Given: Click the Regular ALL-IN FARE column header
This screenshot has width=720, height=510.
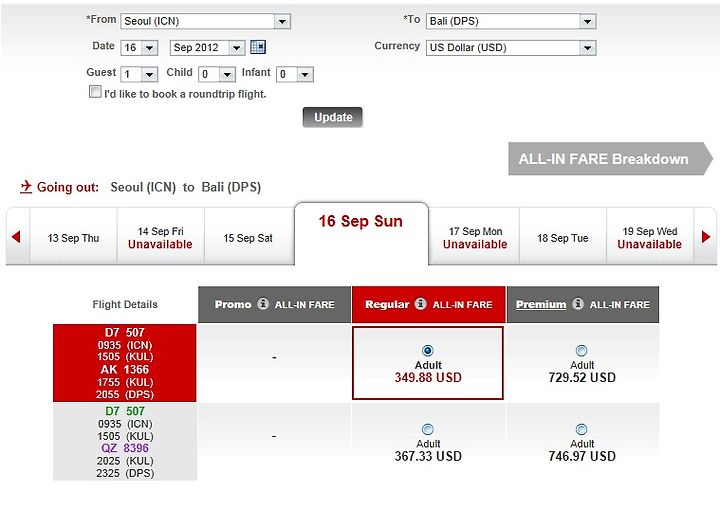Looking at the screenshot, I should pyautogui.click(x=428, y=304).
